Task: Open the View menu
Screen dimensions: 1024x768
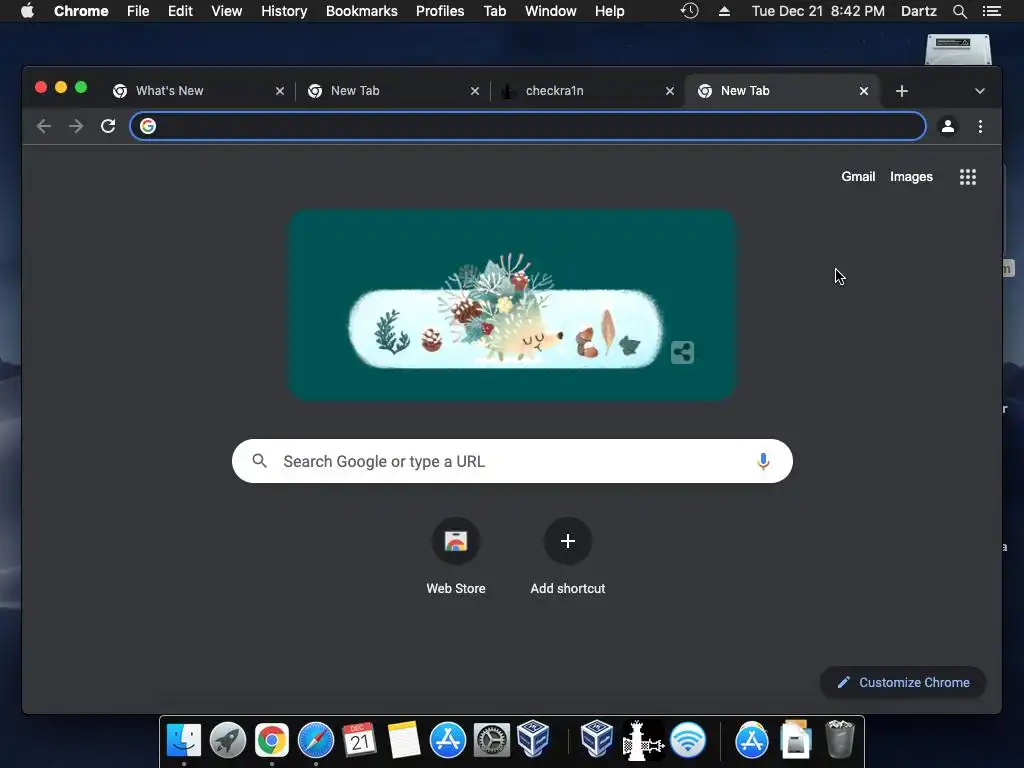Action: 227,11
